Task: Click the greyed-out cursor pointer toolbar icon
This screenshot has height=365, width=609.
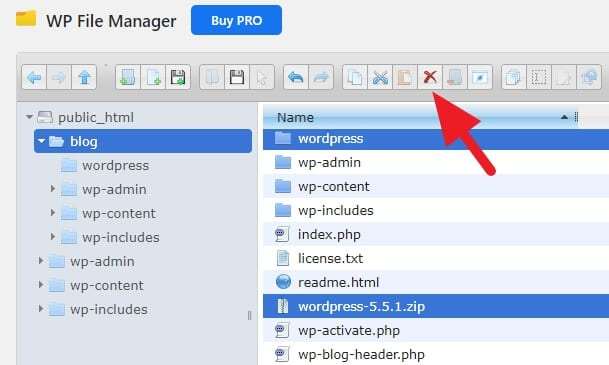Action: point(262,77)
